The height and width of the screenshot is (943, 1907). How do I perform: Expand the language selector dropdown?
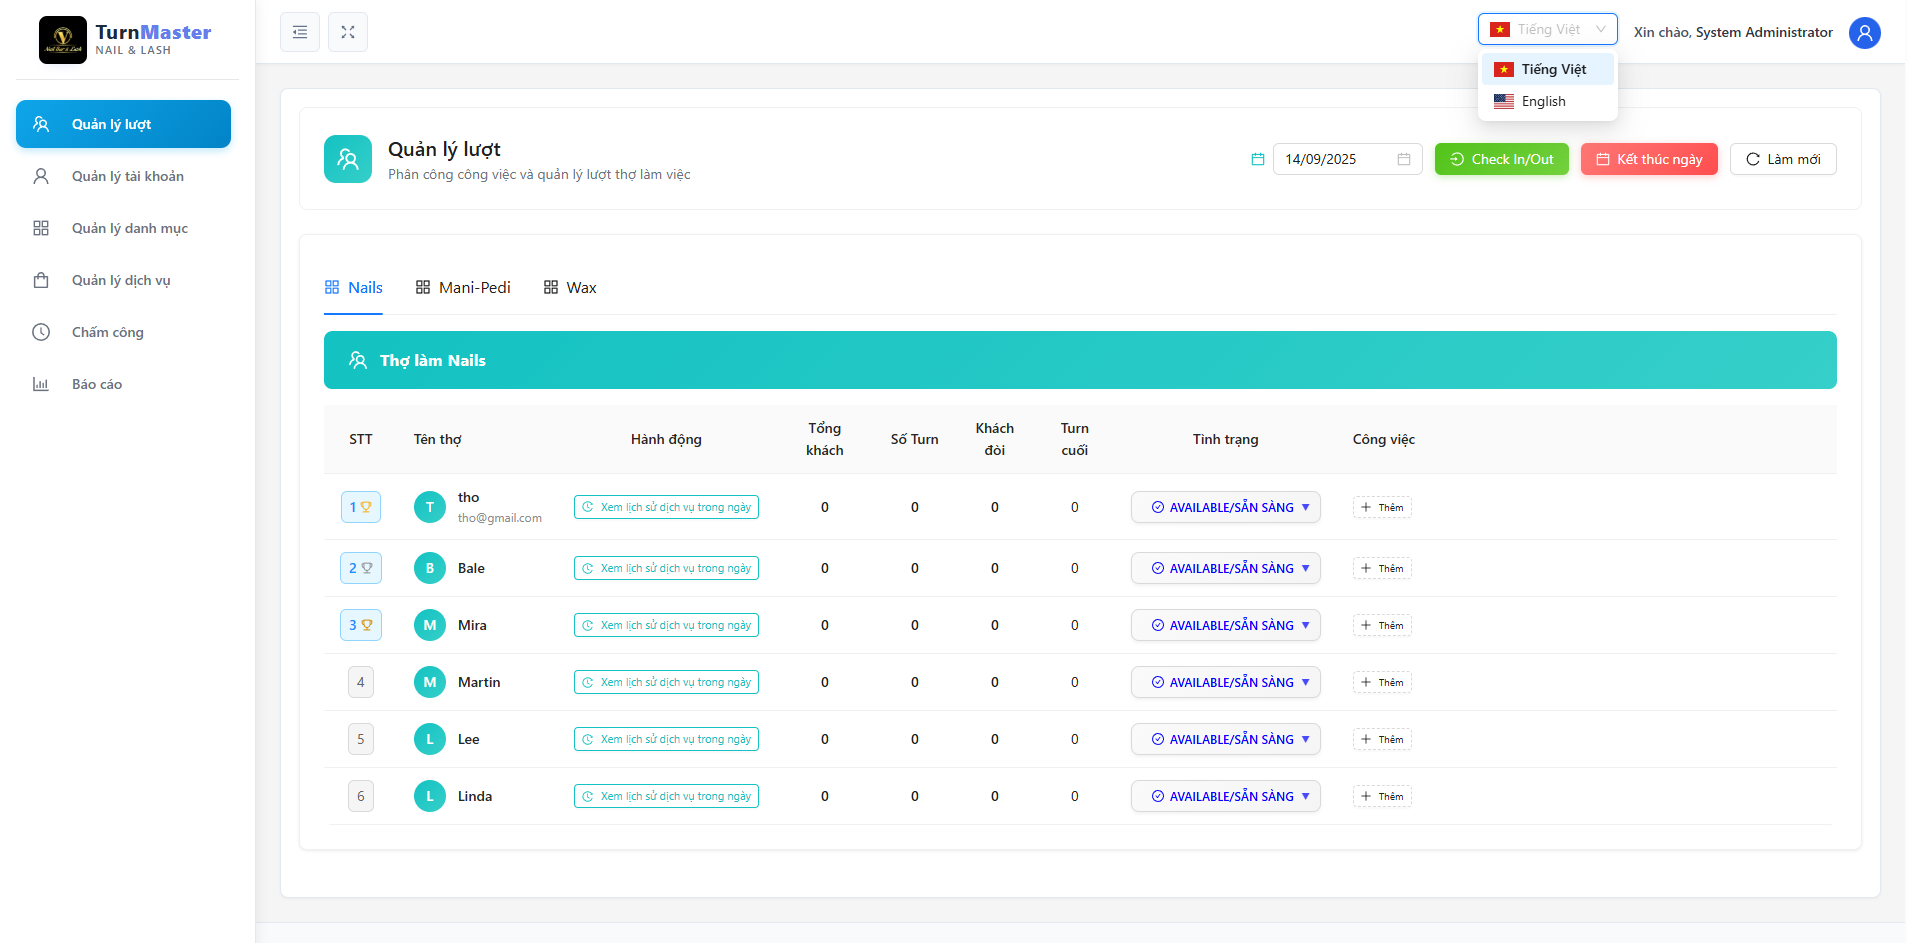pyautogui.click(x=1547, y=29)
